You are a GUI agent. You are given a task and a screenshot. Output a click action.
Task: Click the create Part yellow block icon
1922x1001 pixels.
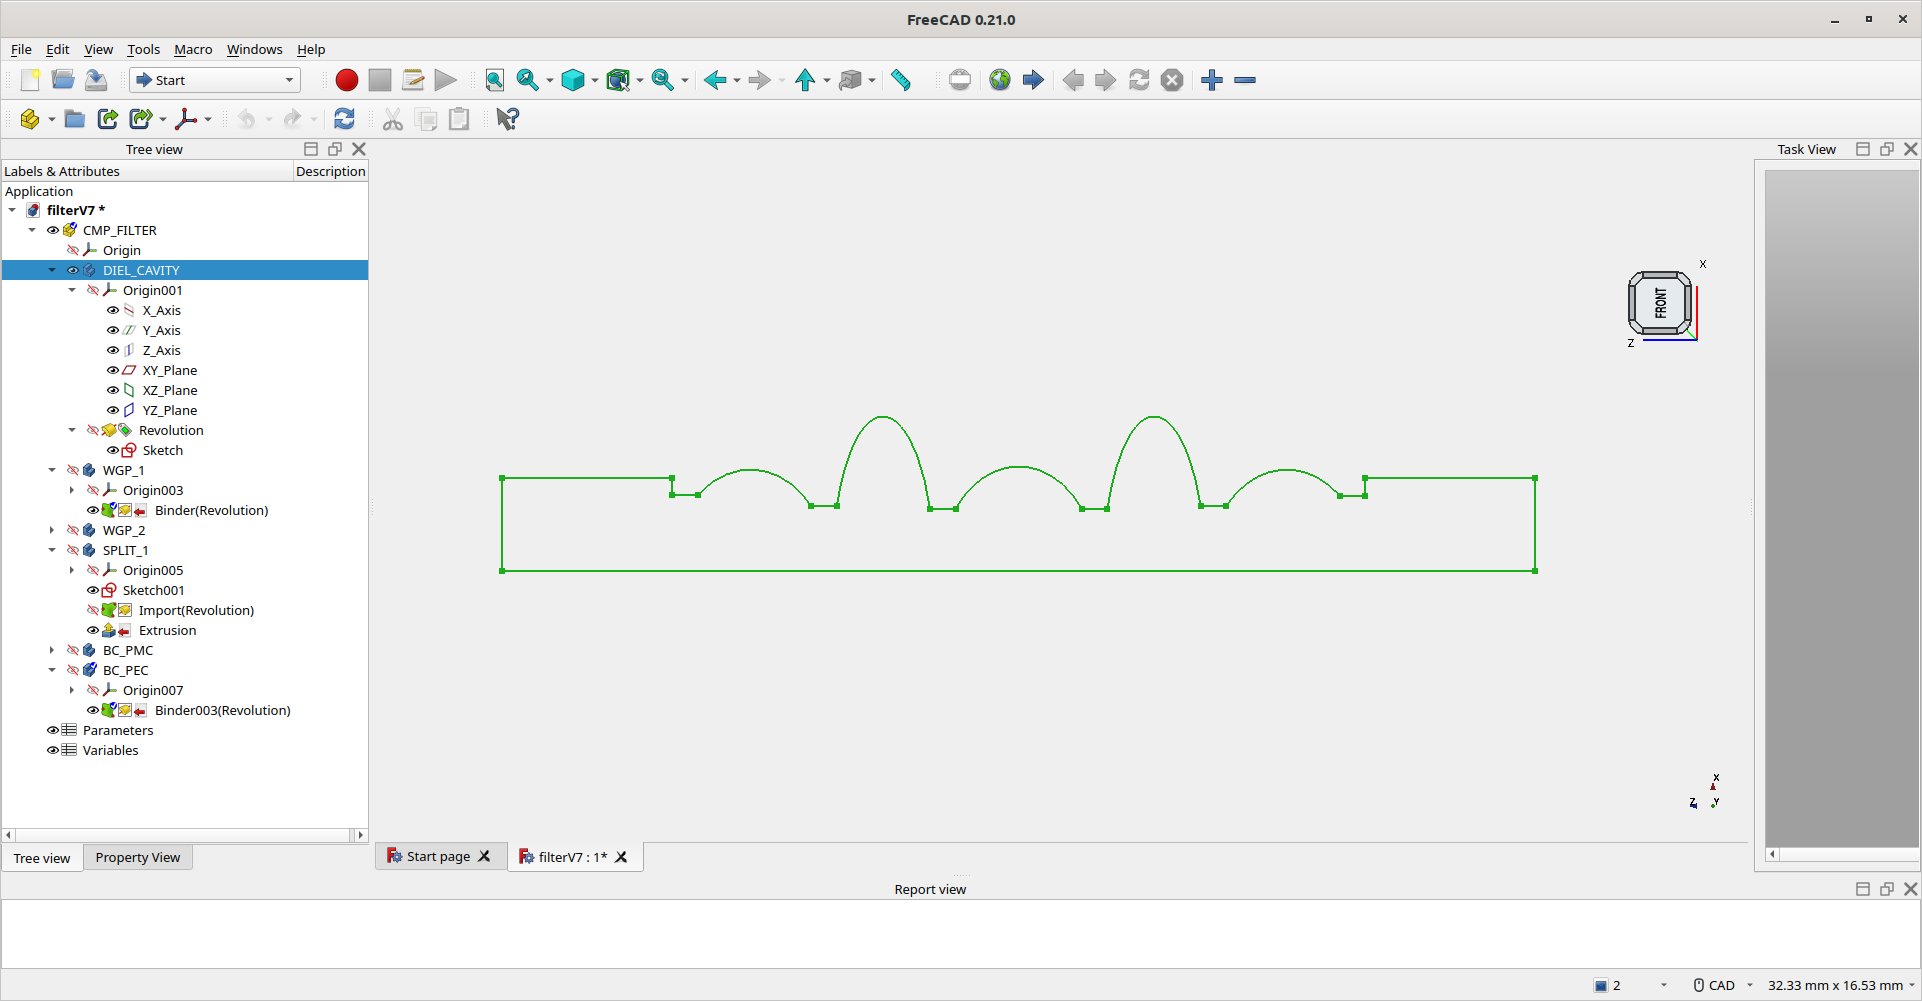pos(30,119)
